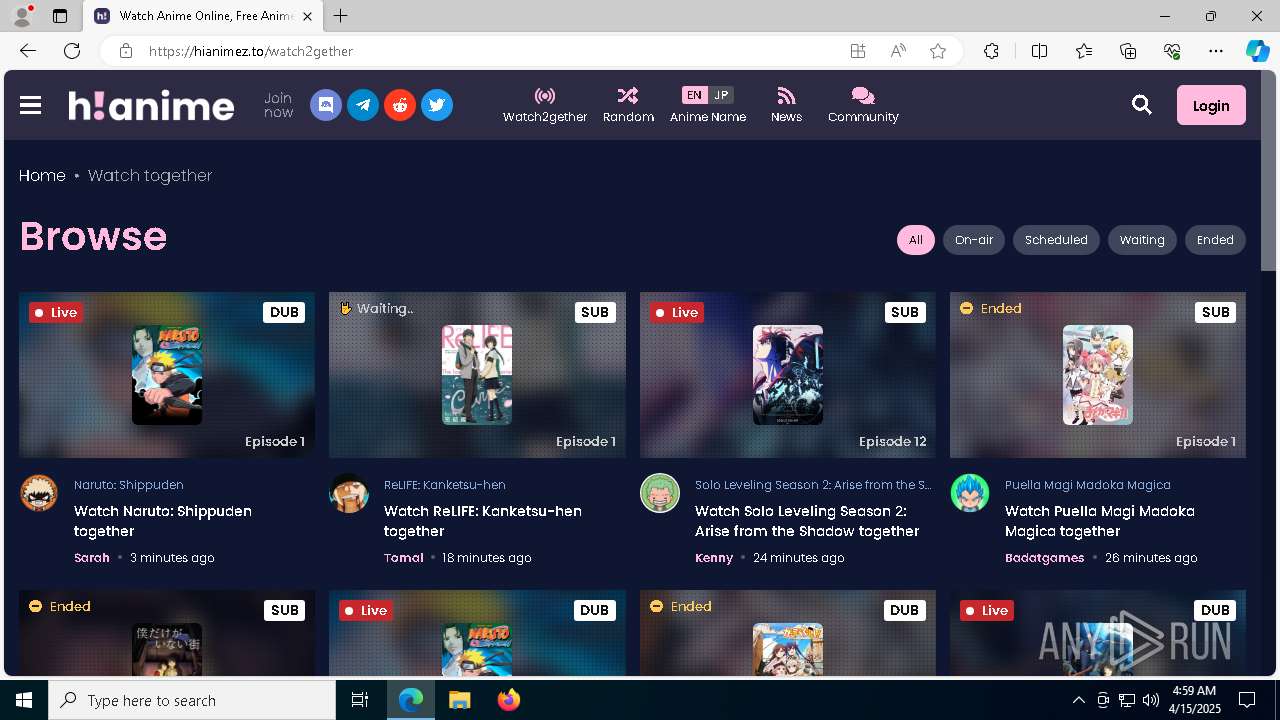Open Solo Leveling Season 2 room thumbnail
Image resolution: width=1280 pixels, height=720 pixels.
788,375
